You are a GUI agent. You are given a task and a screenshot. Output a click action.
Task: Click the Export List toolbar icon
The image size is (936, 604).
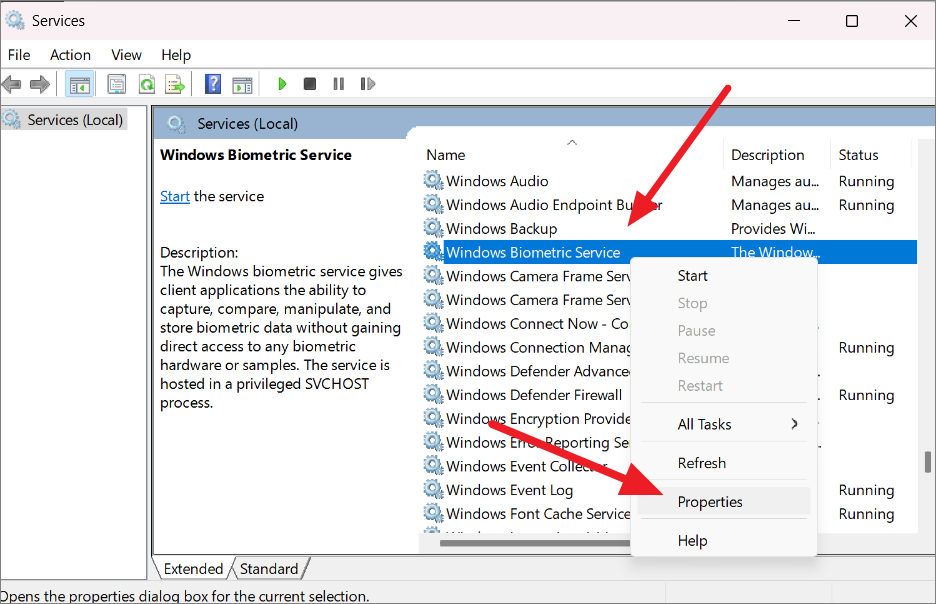click(176, 84)
